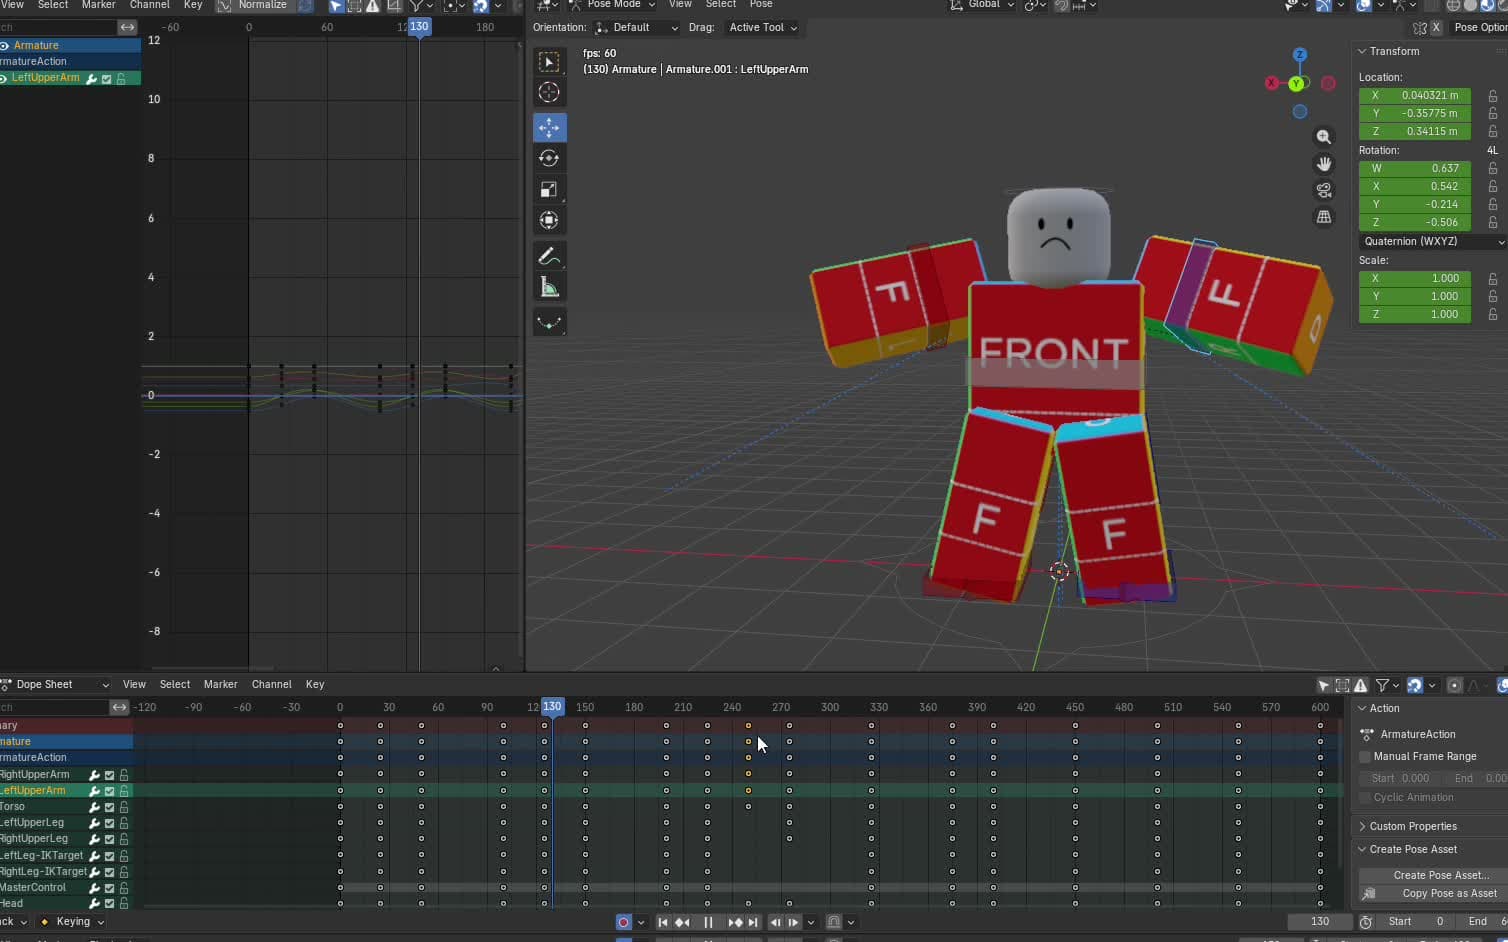This screenshot has height=942, width=1508.
Task: Open the Keying dropdown in timeline
Action: click(x=72, y=922)
